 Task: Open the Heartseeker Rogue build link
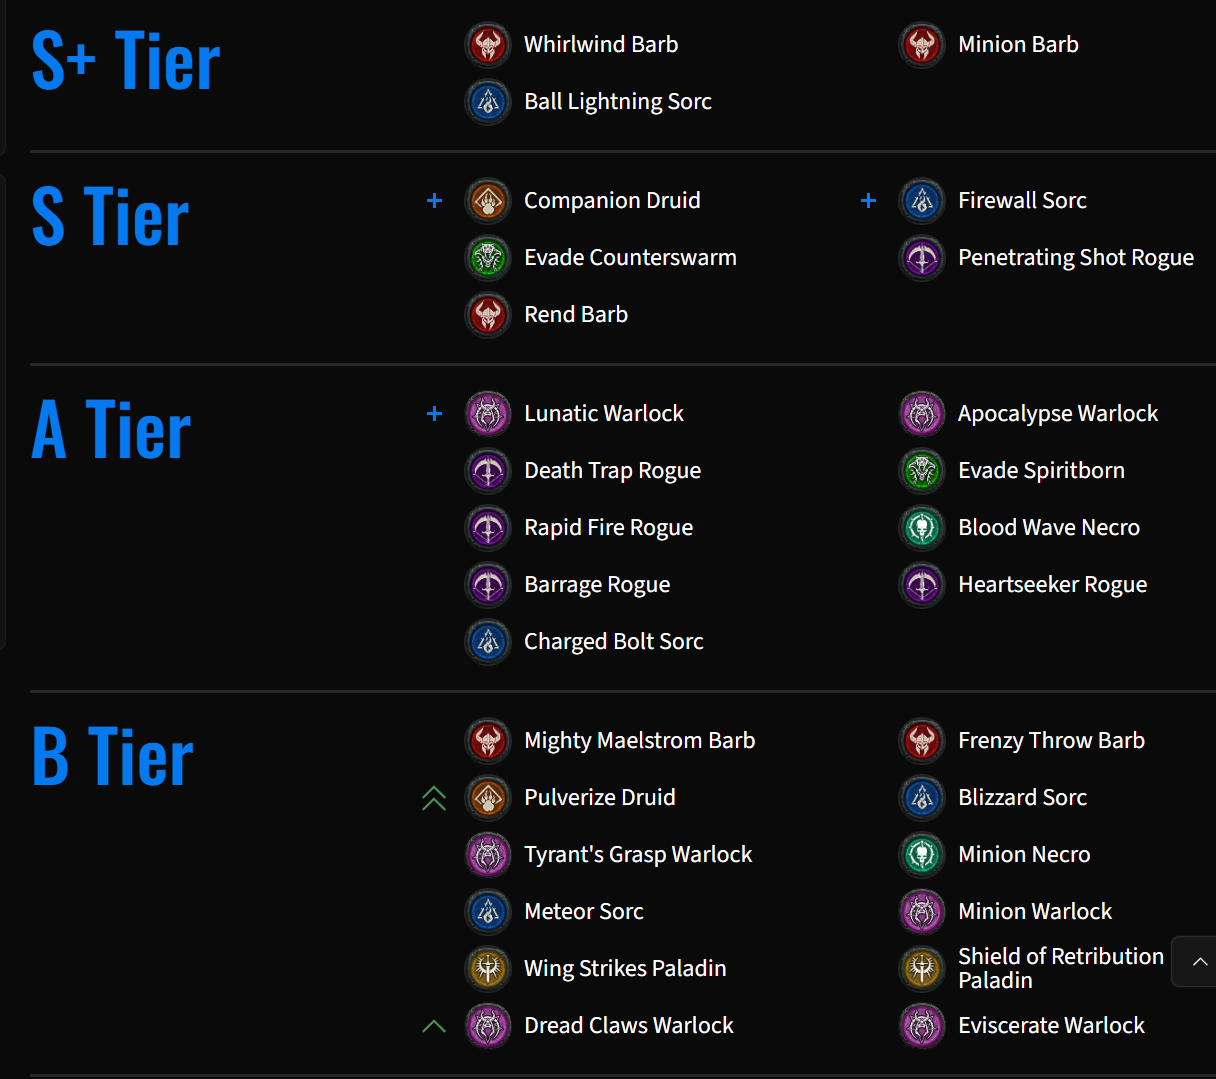[x=1052, y=585]
